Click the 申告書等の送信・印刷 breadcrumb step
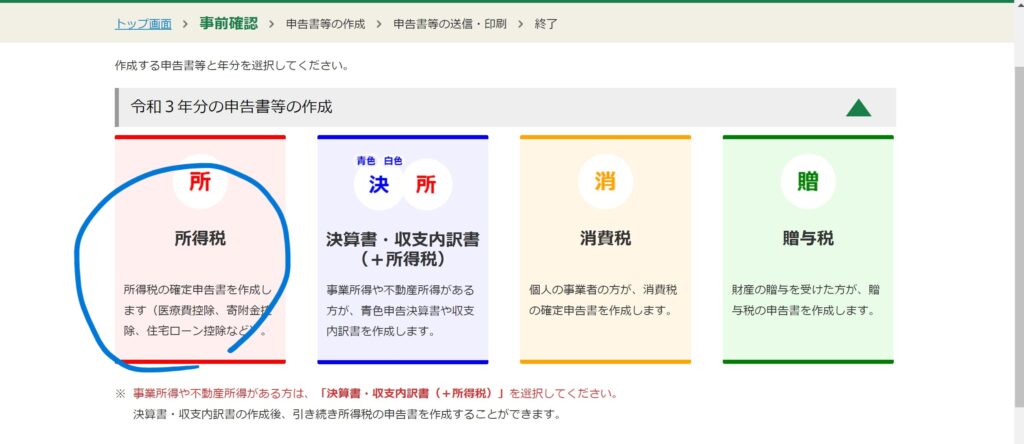 449,24
